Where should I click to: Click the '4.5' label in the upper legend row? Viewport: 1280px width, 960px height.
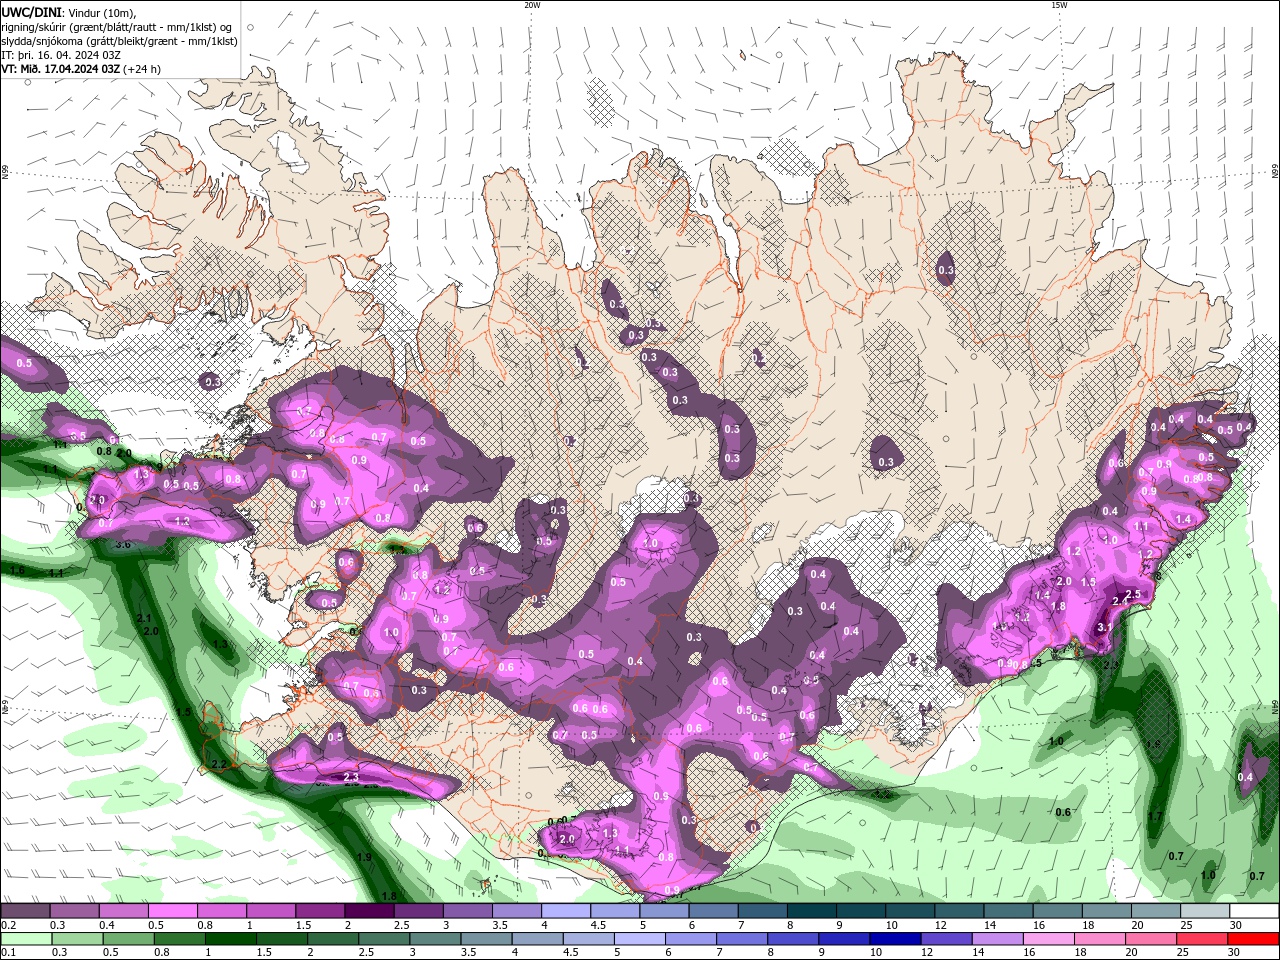(598, 925)
